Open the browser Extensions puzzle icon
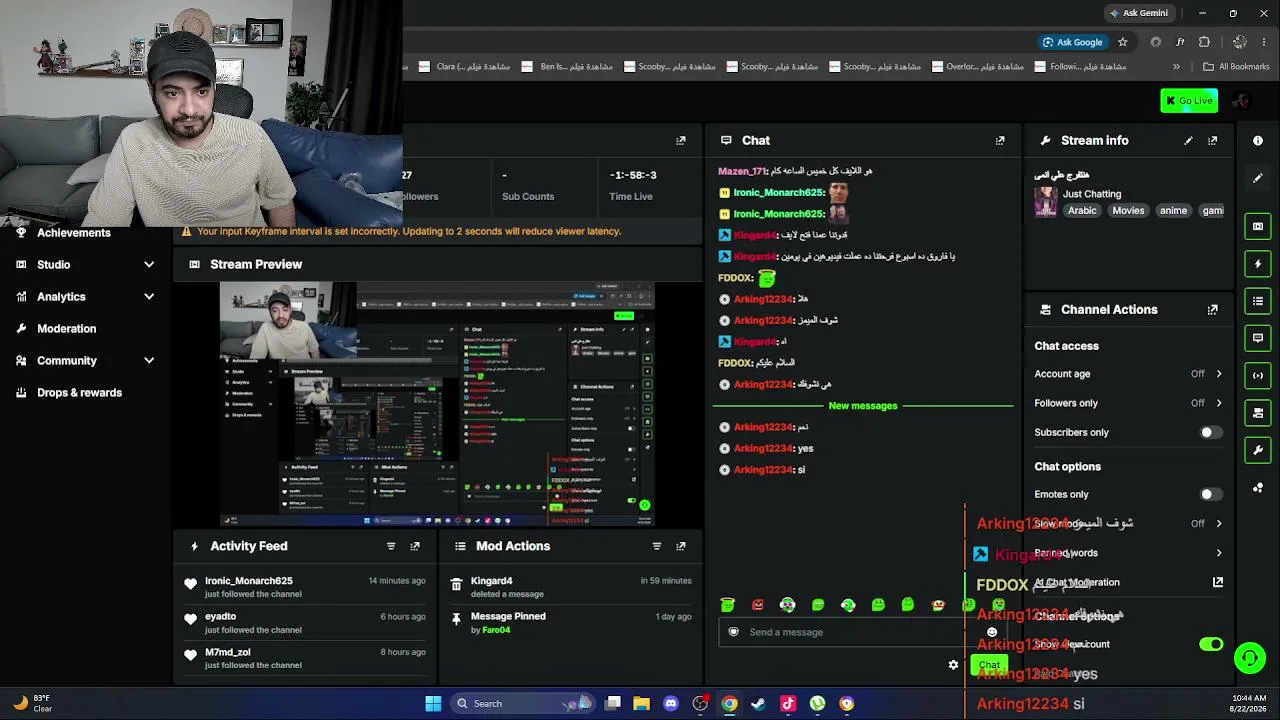 point(1204,42)
